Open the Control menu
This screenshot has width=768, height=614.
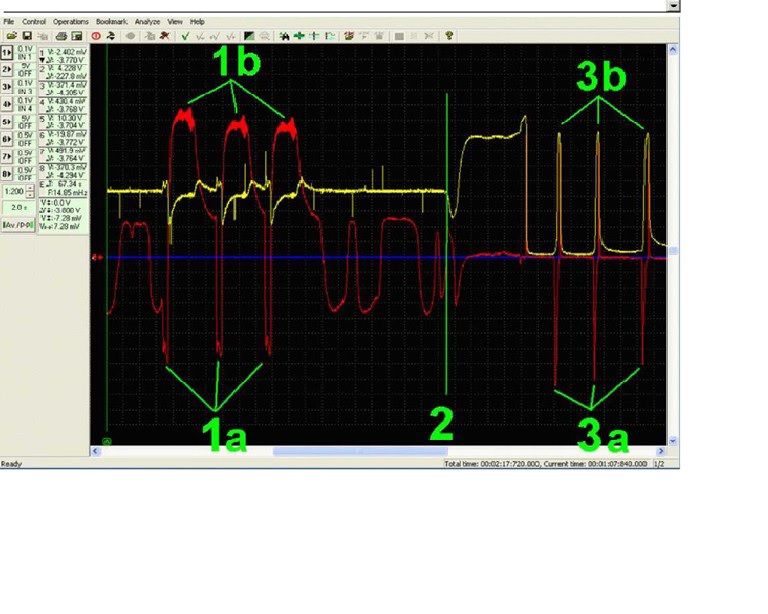click(x=34, y=22)
